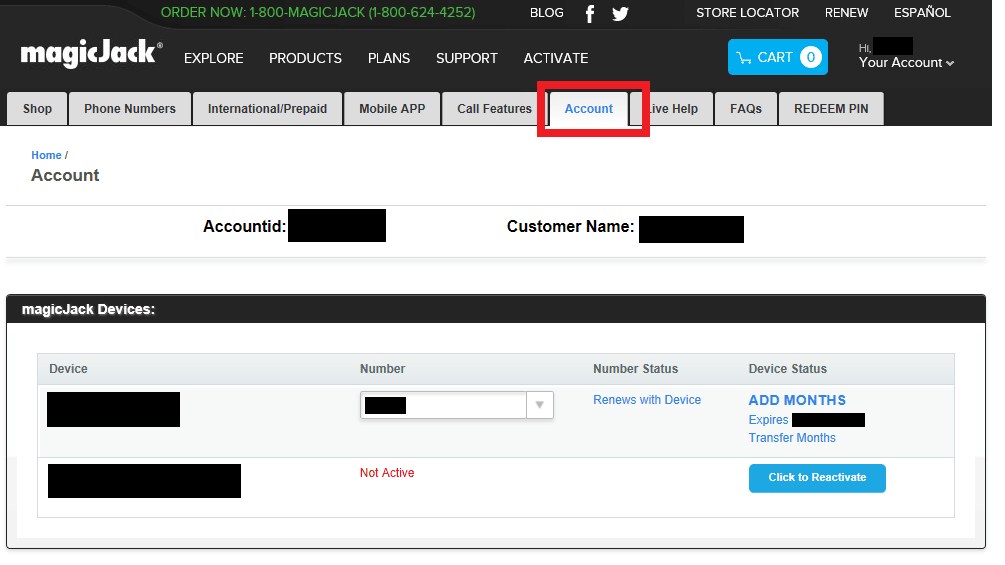Screen dimensions: 1005x565
Task: Open the PLANS menu
Action: click(x=388, y=58)
